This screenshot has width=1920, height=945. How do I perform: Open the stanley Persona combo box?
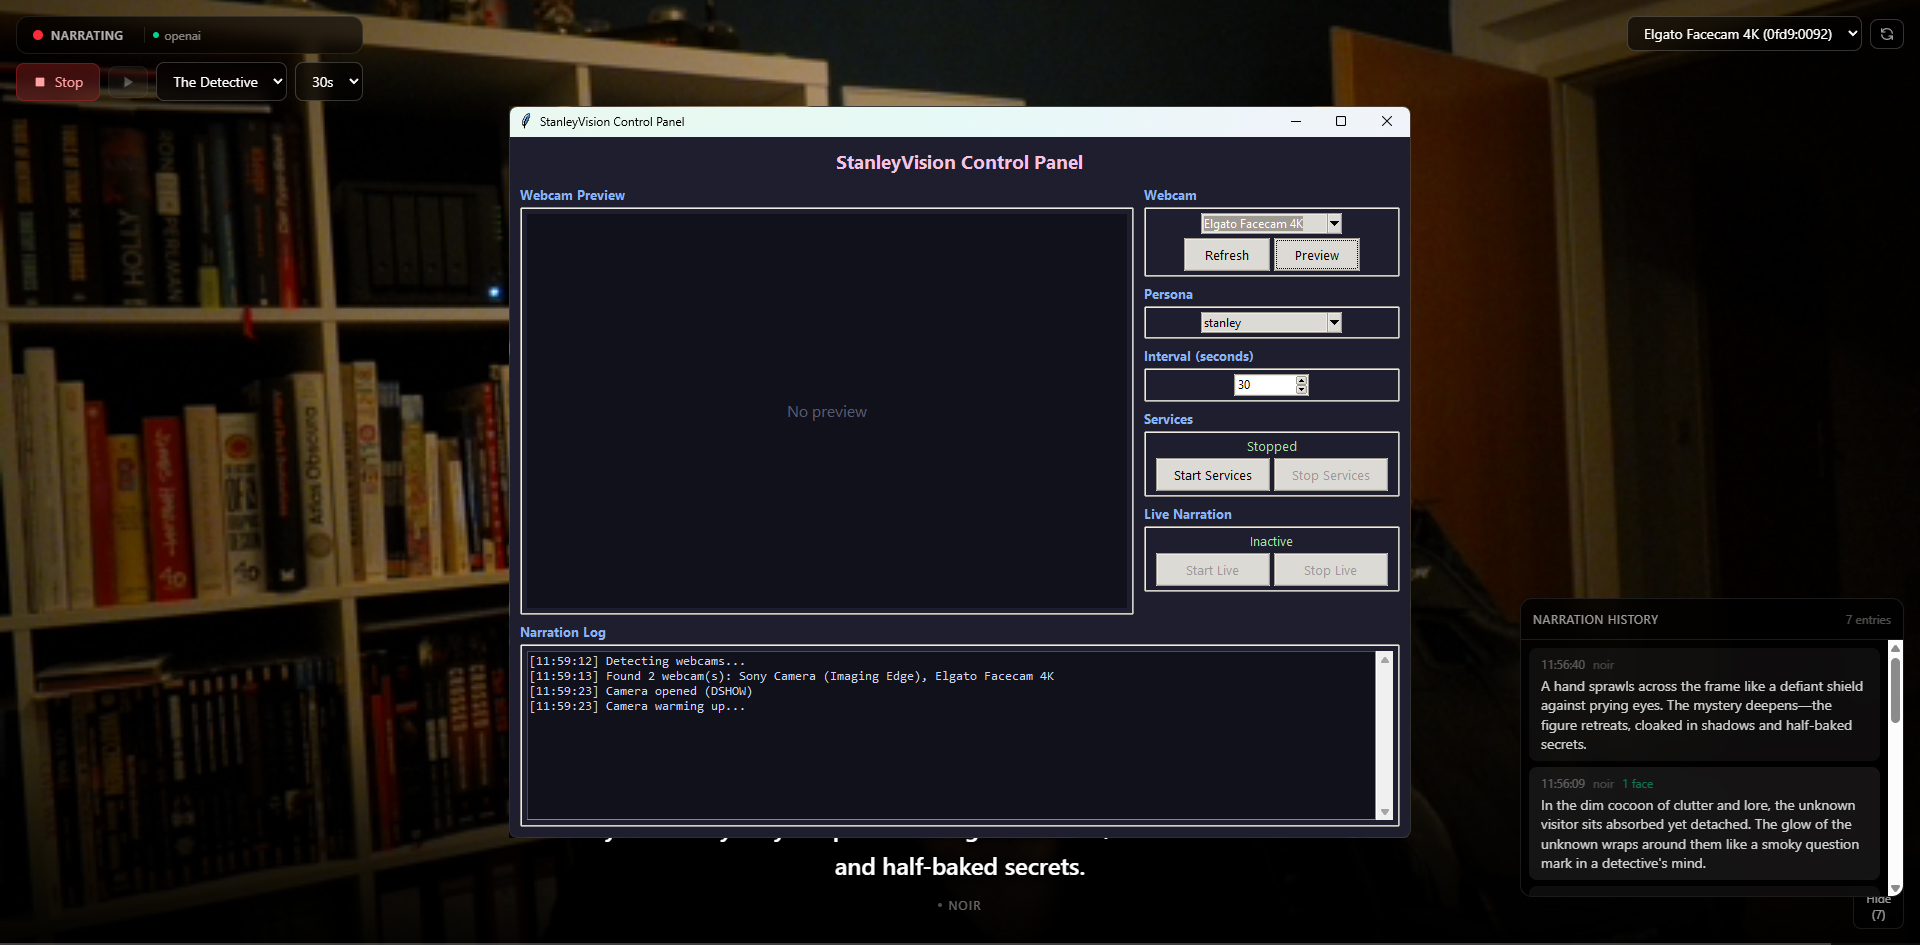[1333, 322]
